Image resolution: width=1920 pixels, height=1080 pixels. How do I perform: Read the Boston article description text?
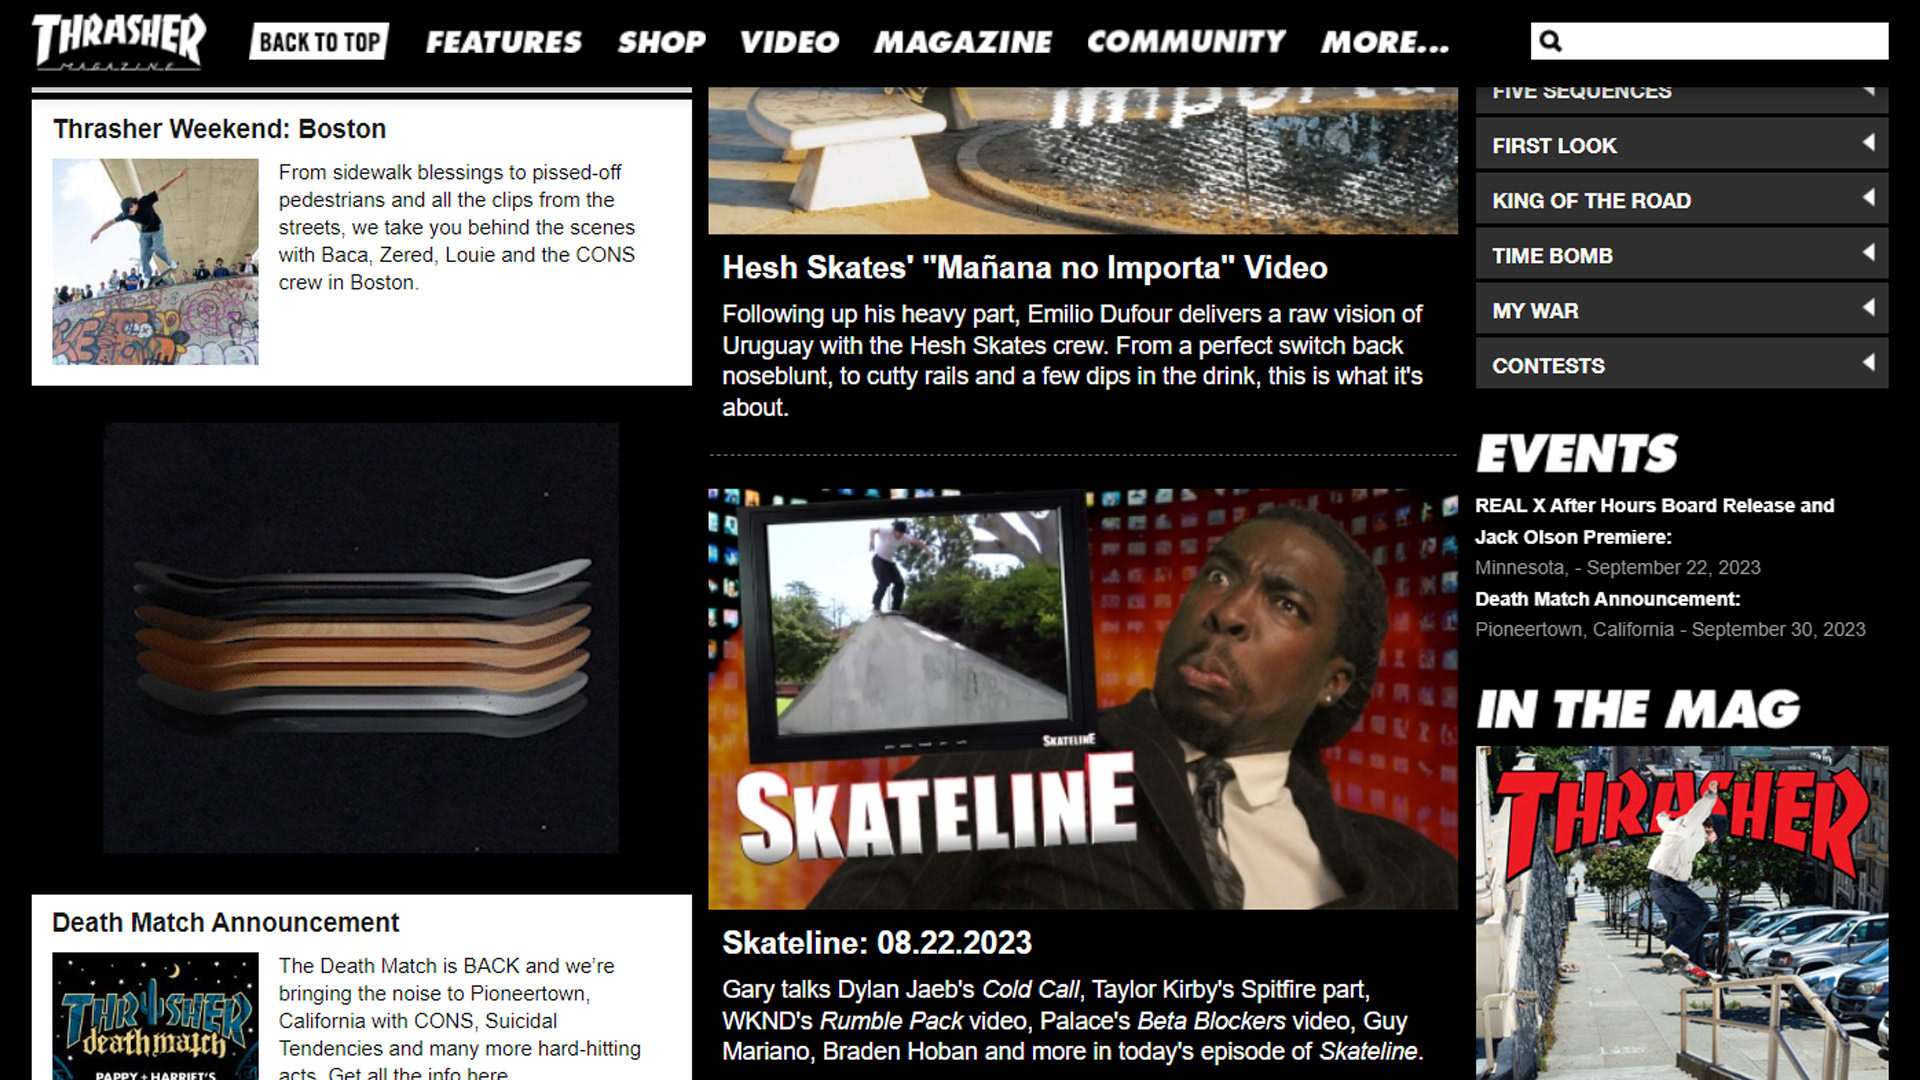pos(457,227)
